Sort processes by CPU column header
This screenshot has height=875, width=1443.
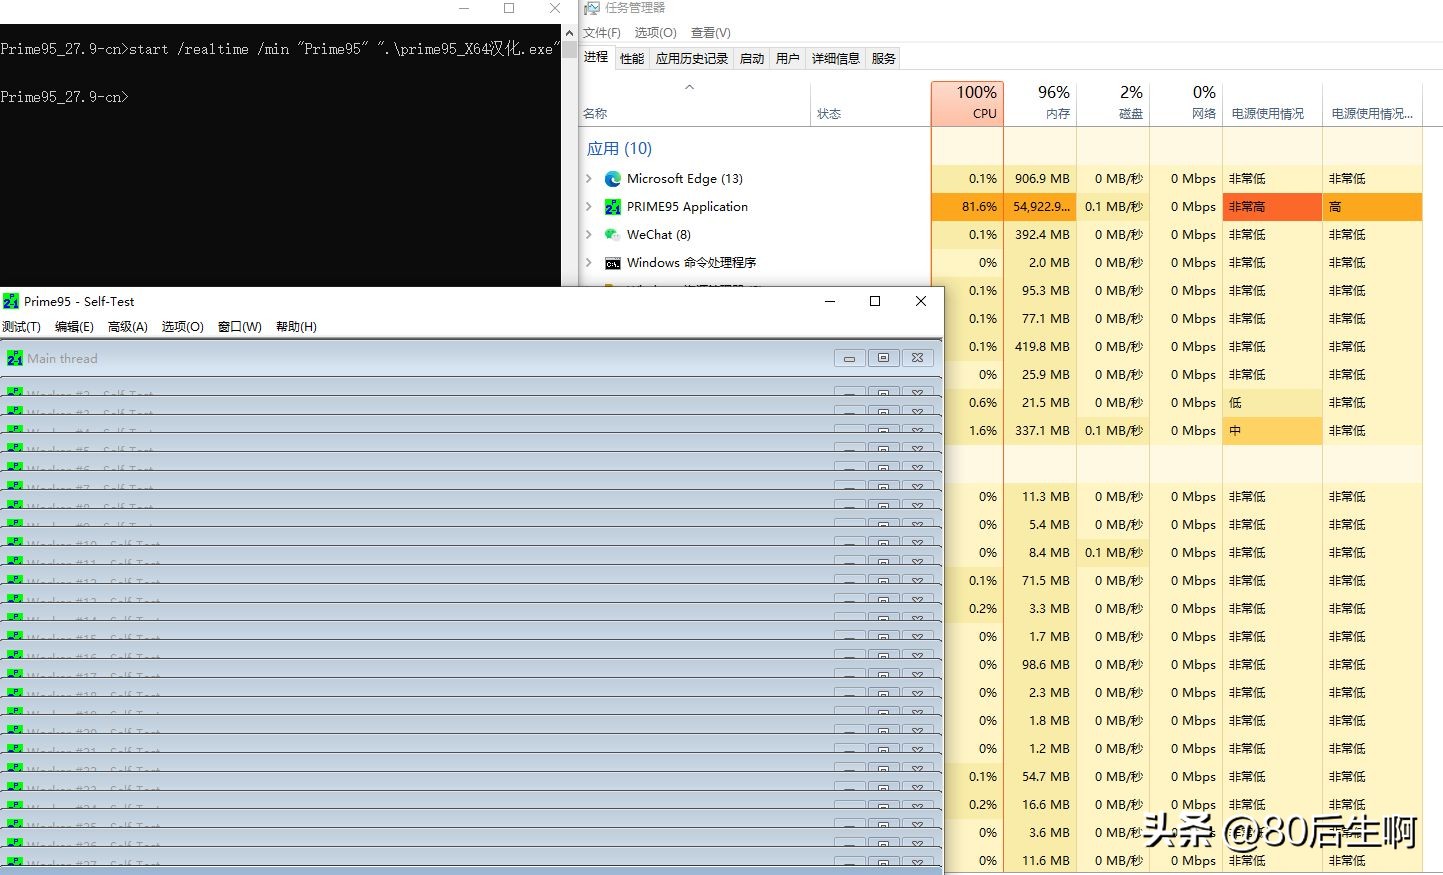[967, 103]
